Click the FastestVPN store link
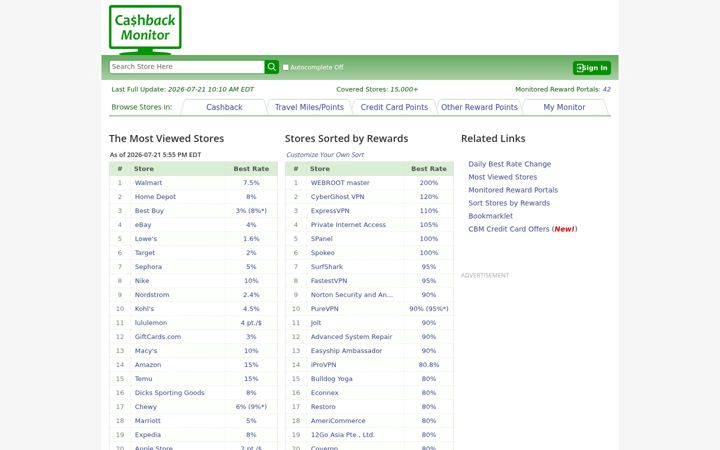 (329, 281)
